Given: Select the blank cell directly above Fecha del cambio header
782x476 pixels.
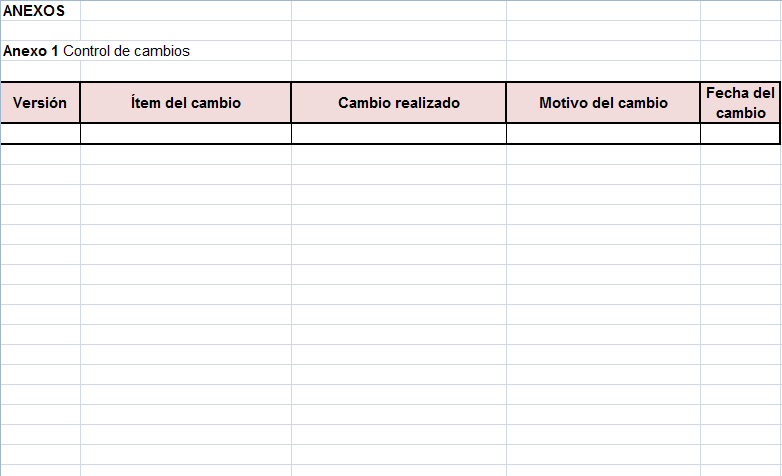Looking at the screenshot, I should point(740,71).
